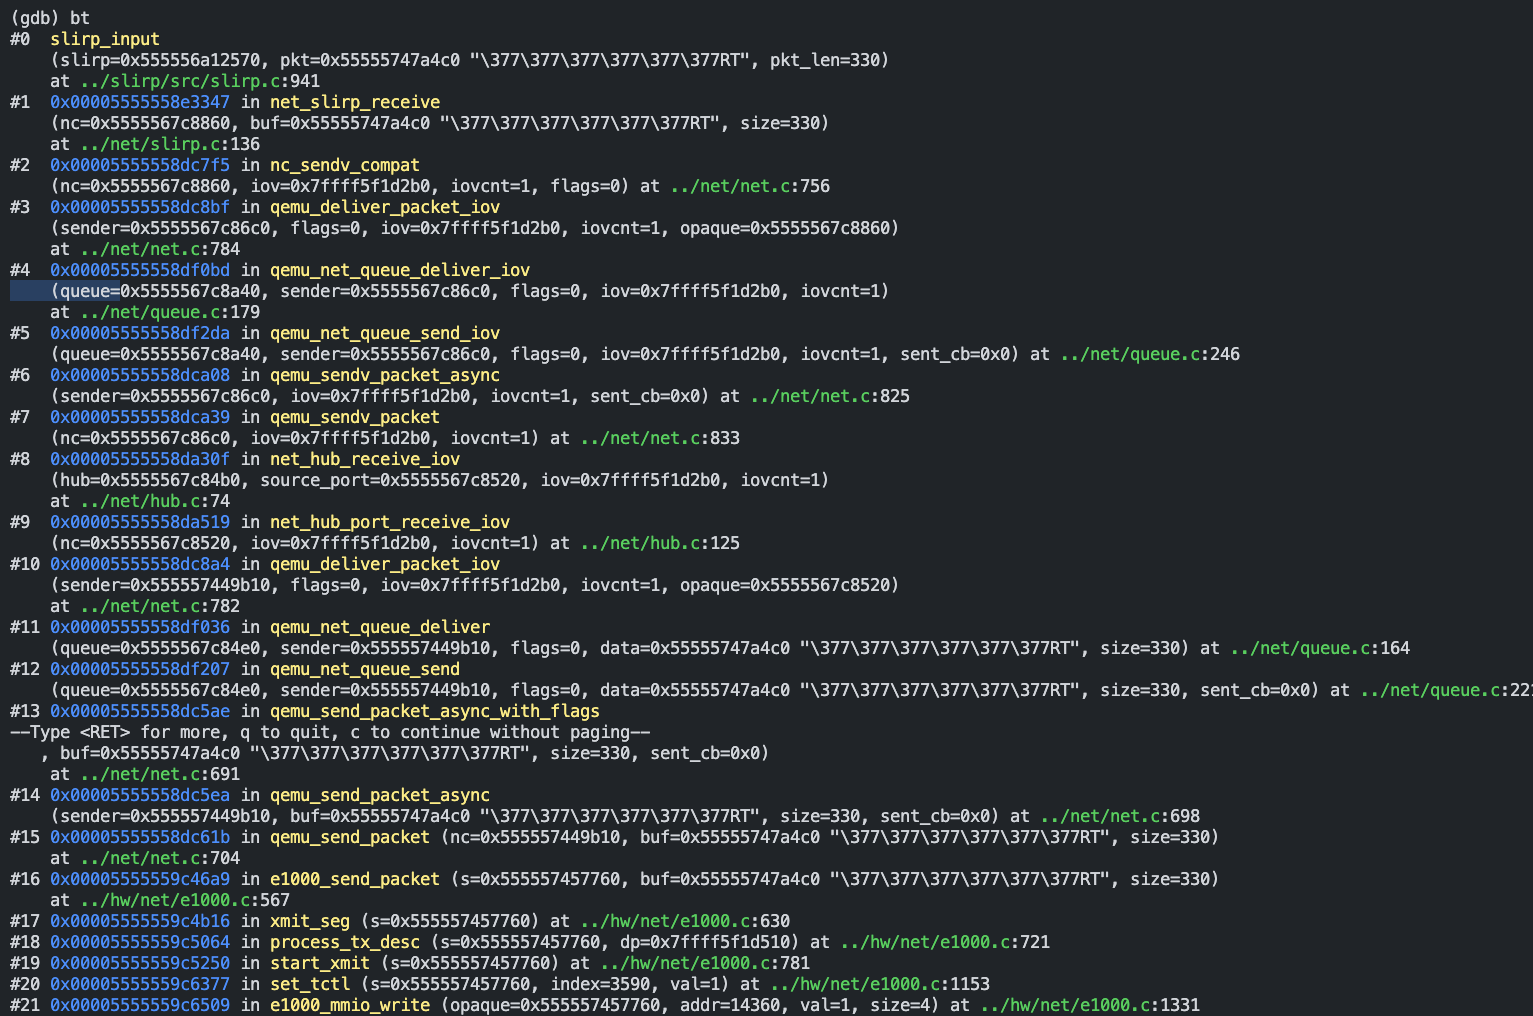Click qemu_send_packet in frame #15
Viewport: 1533px width, 1016px height.
[x=350, y=837]
